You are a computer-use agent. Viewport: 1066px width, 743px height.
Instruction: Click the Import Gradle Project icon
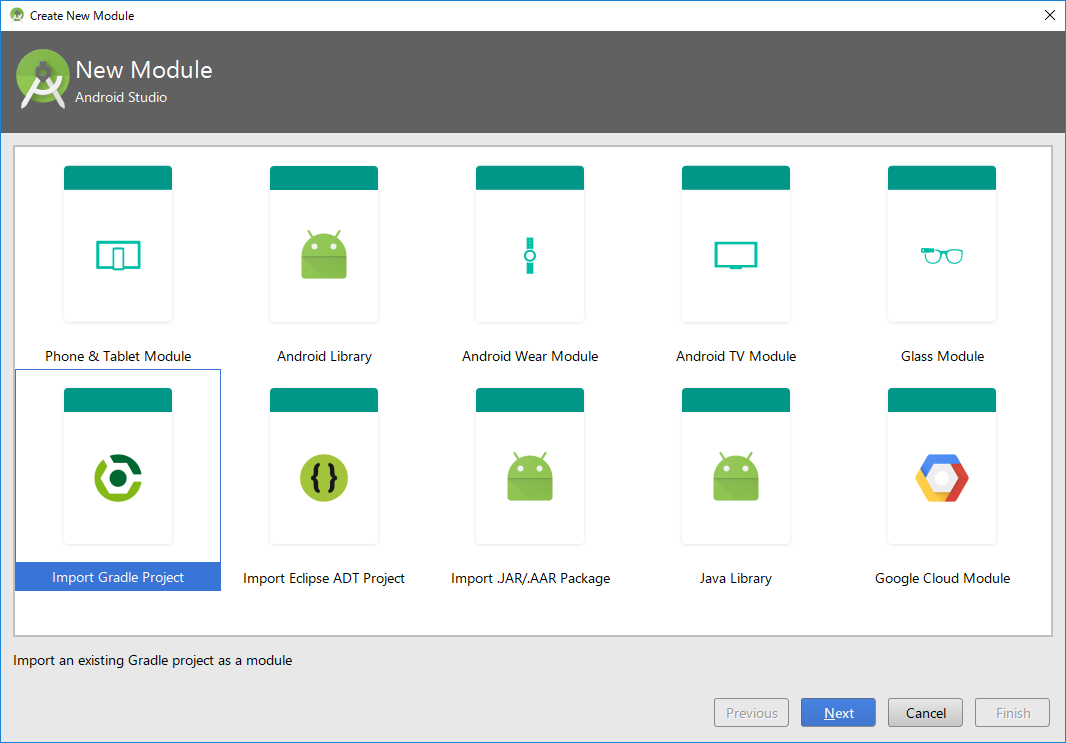tap(118, 478)
